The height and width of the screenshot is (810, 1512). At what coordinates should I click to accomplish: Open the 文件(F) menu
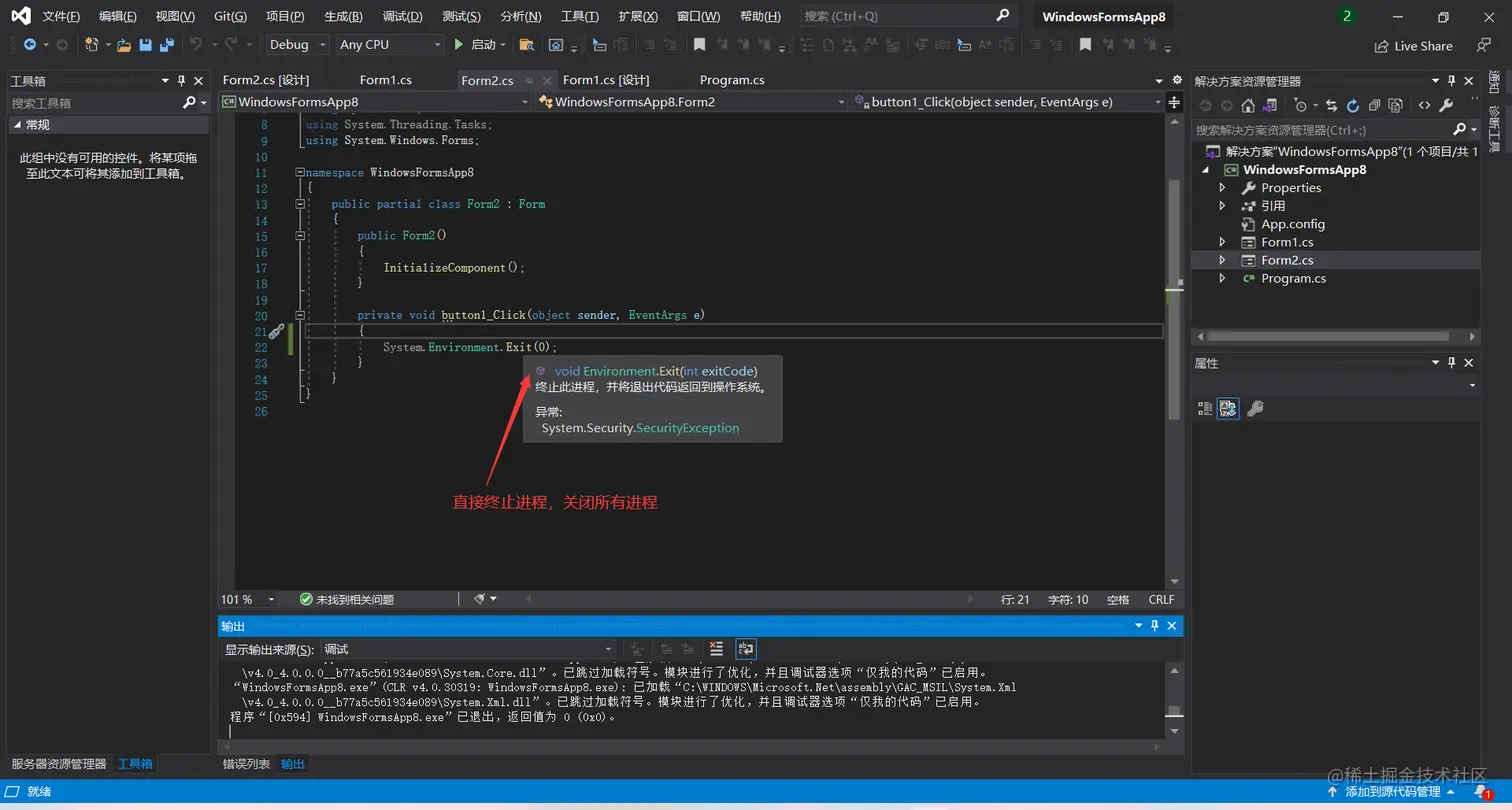pos(61,17)
